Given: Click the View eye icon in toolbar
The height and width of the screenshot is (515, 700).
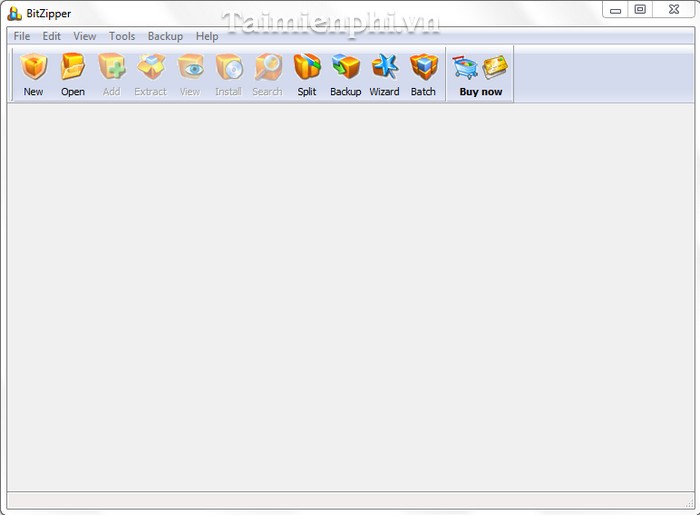Looking at the screenshot, I should tap(190, 68).
